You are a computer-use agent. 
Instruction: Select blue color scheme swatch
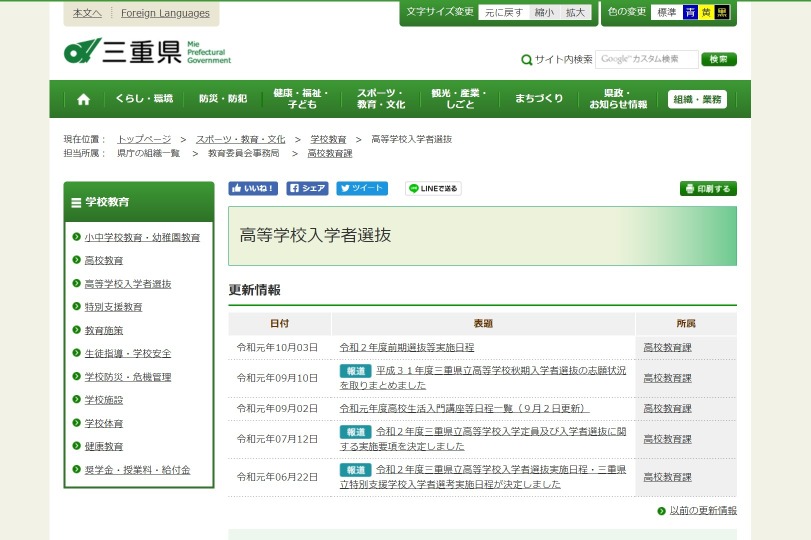point(690,13)
